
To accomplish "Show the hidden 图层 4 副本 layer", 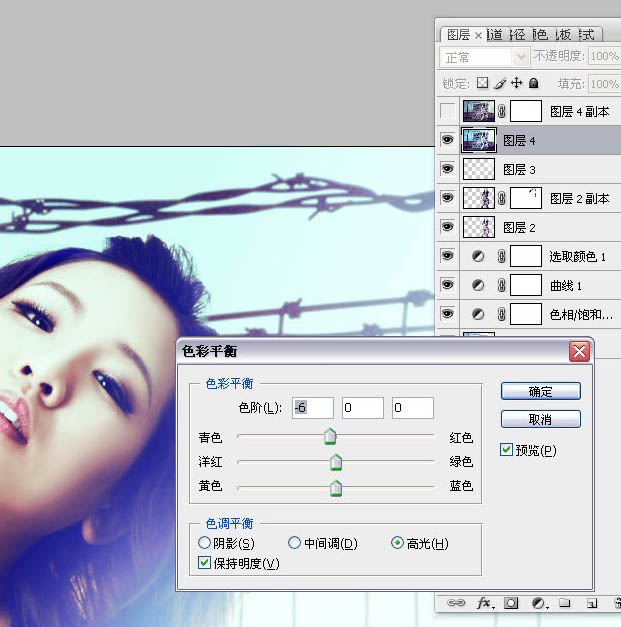I will point(447,112).
